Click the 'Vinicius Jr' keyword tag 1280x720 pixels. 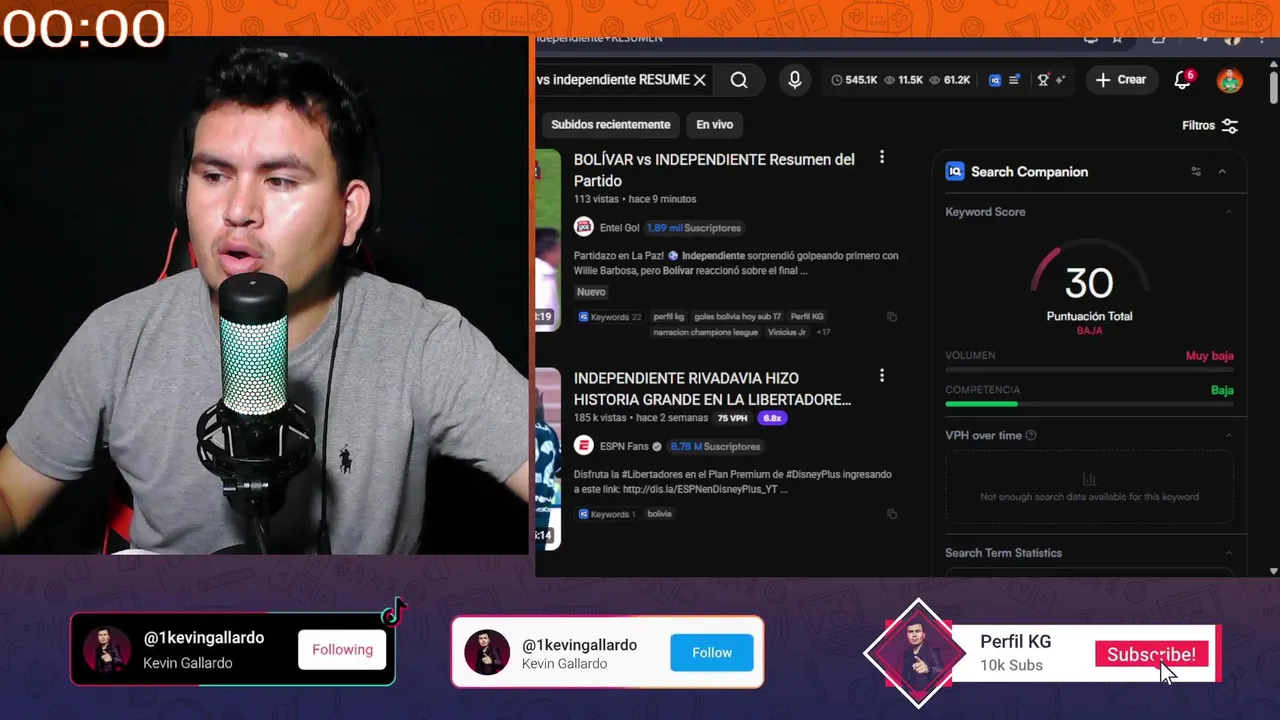pos(787,332)
